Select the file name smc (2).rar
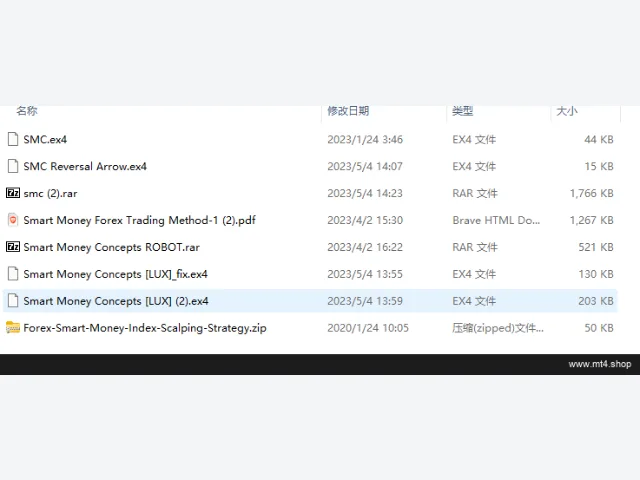This screenshot has height=480, width=640. tap(50, 193)
